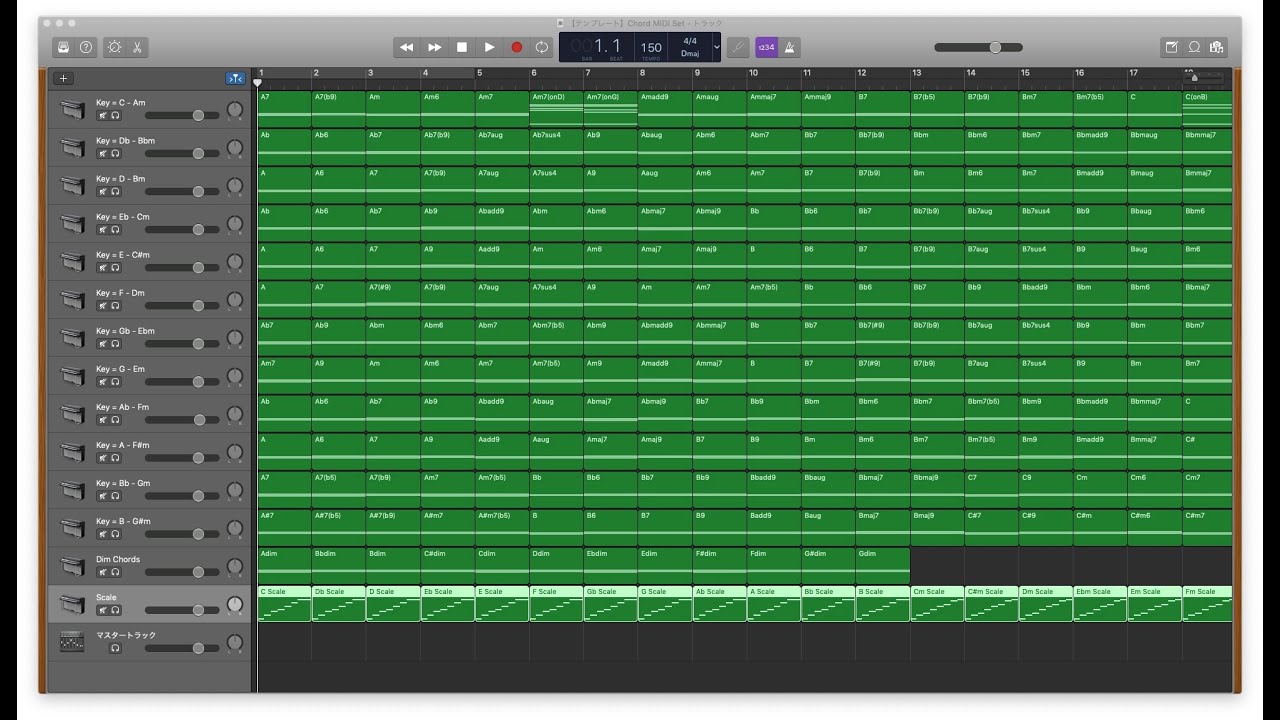Open the Loop Browser

[1194, 47]
